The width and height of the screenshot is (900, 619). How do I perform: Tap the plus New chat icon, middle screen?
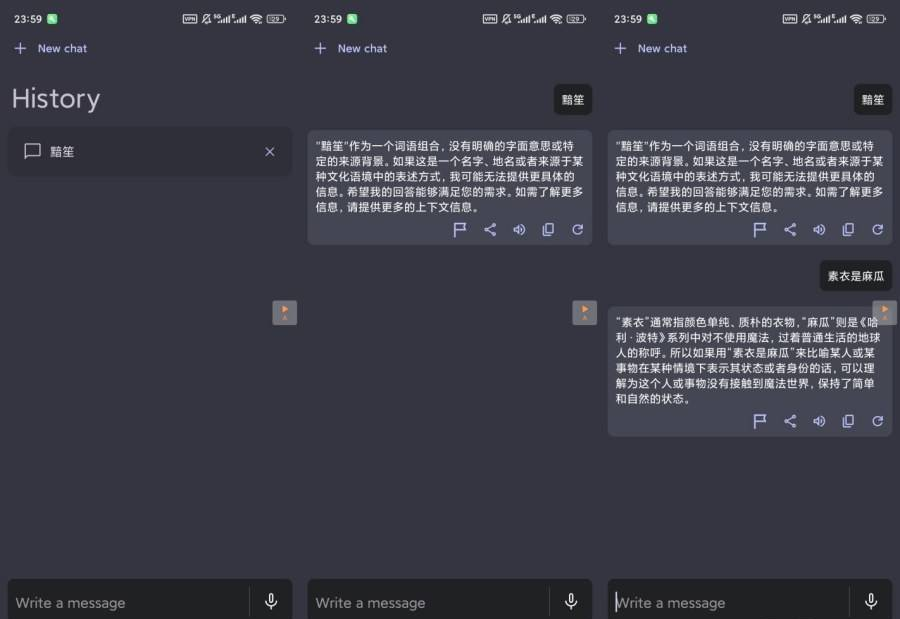320,48
